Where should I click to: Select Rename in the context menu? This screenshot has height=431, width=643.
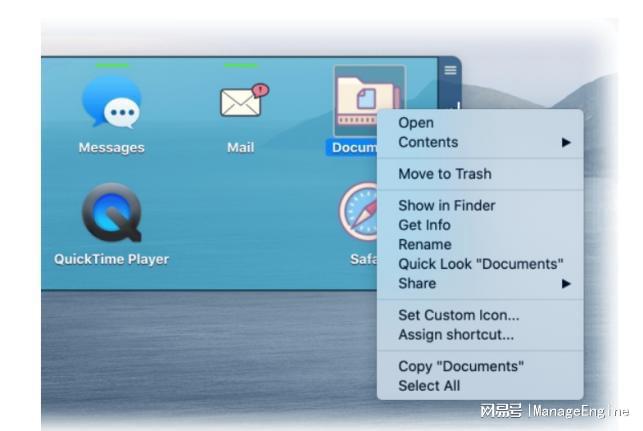pos(425,245)
